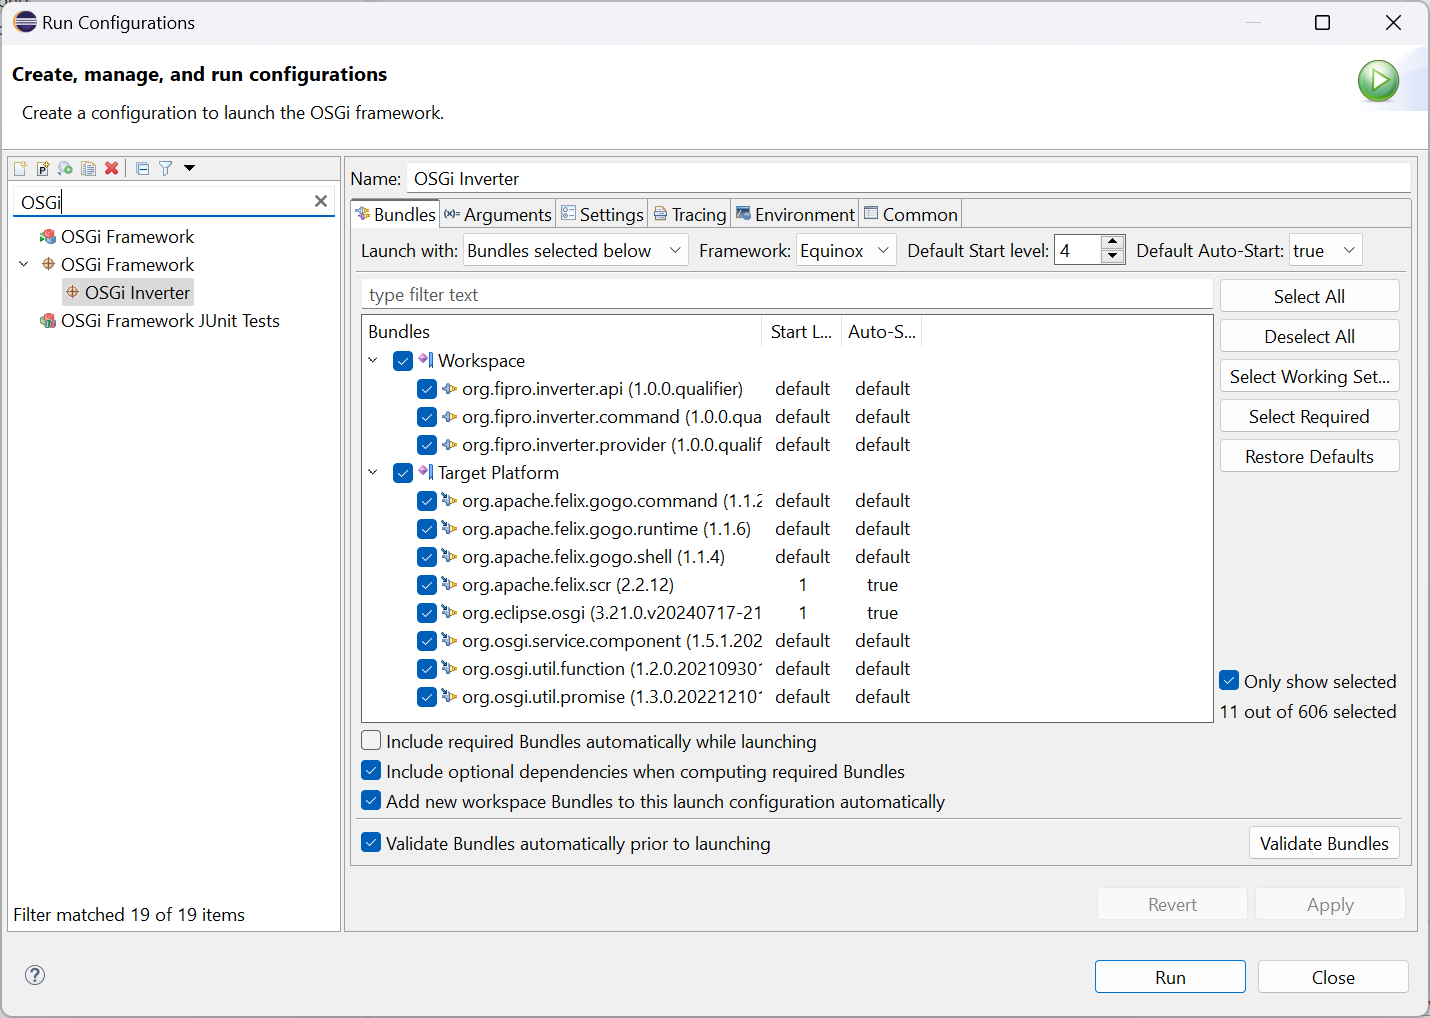Image resolution: width=1430 pixels, height=1018 pixels.
Task: Uncheck the Workspace group checkbox
Action: click(x=403, y=361)
